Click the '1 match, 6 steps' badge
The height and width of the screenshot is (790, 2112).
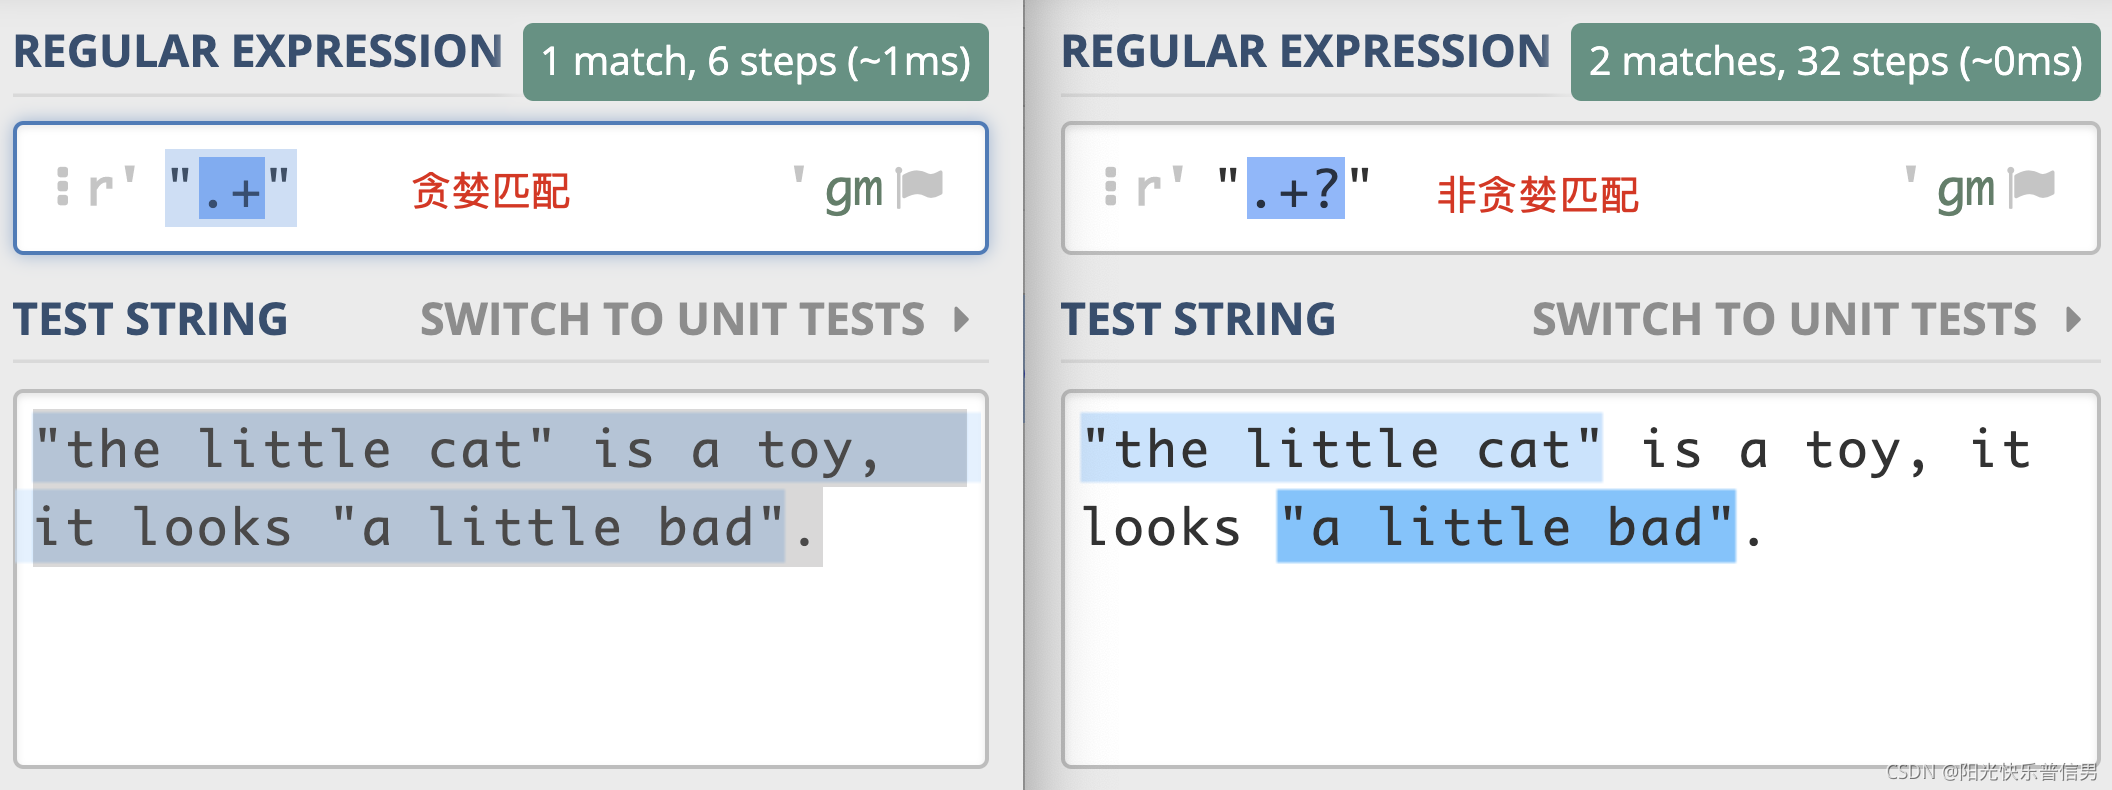(756, 62)
